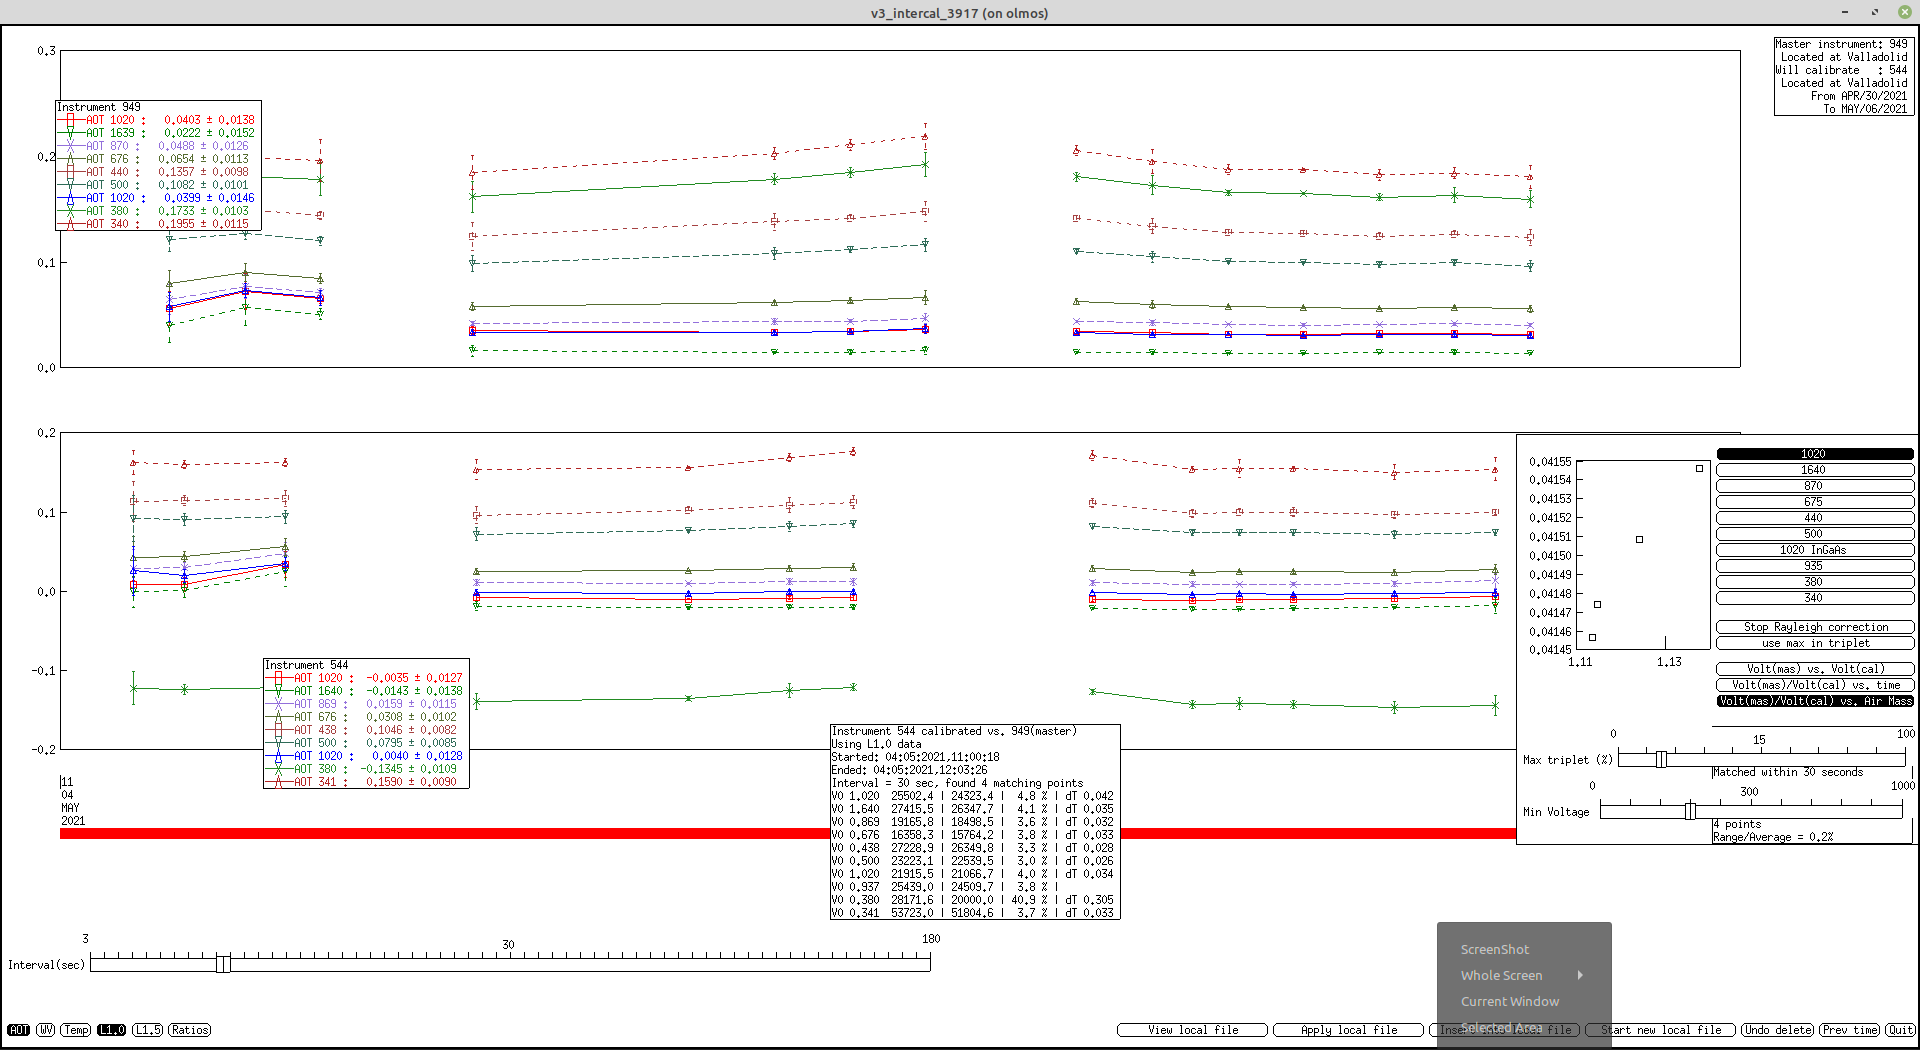
Task: Select the 675 wavelength channel
Action: tap(1815, 502)
